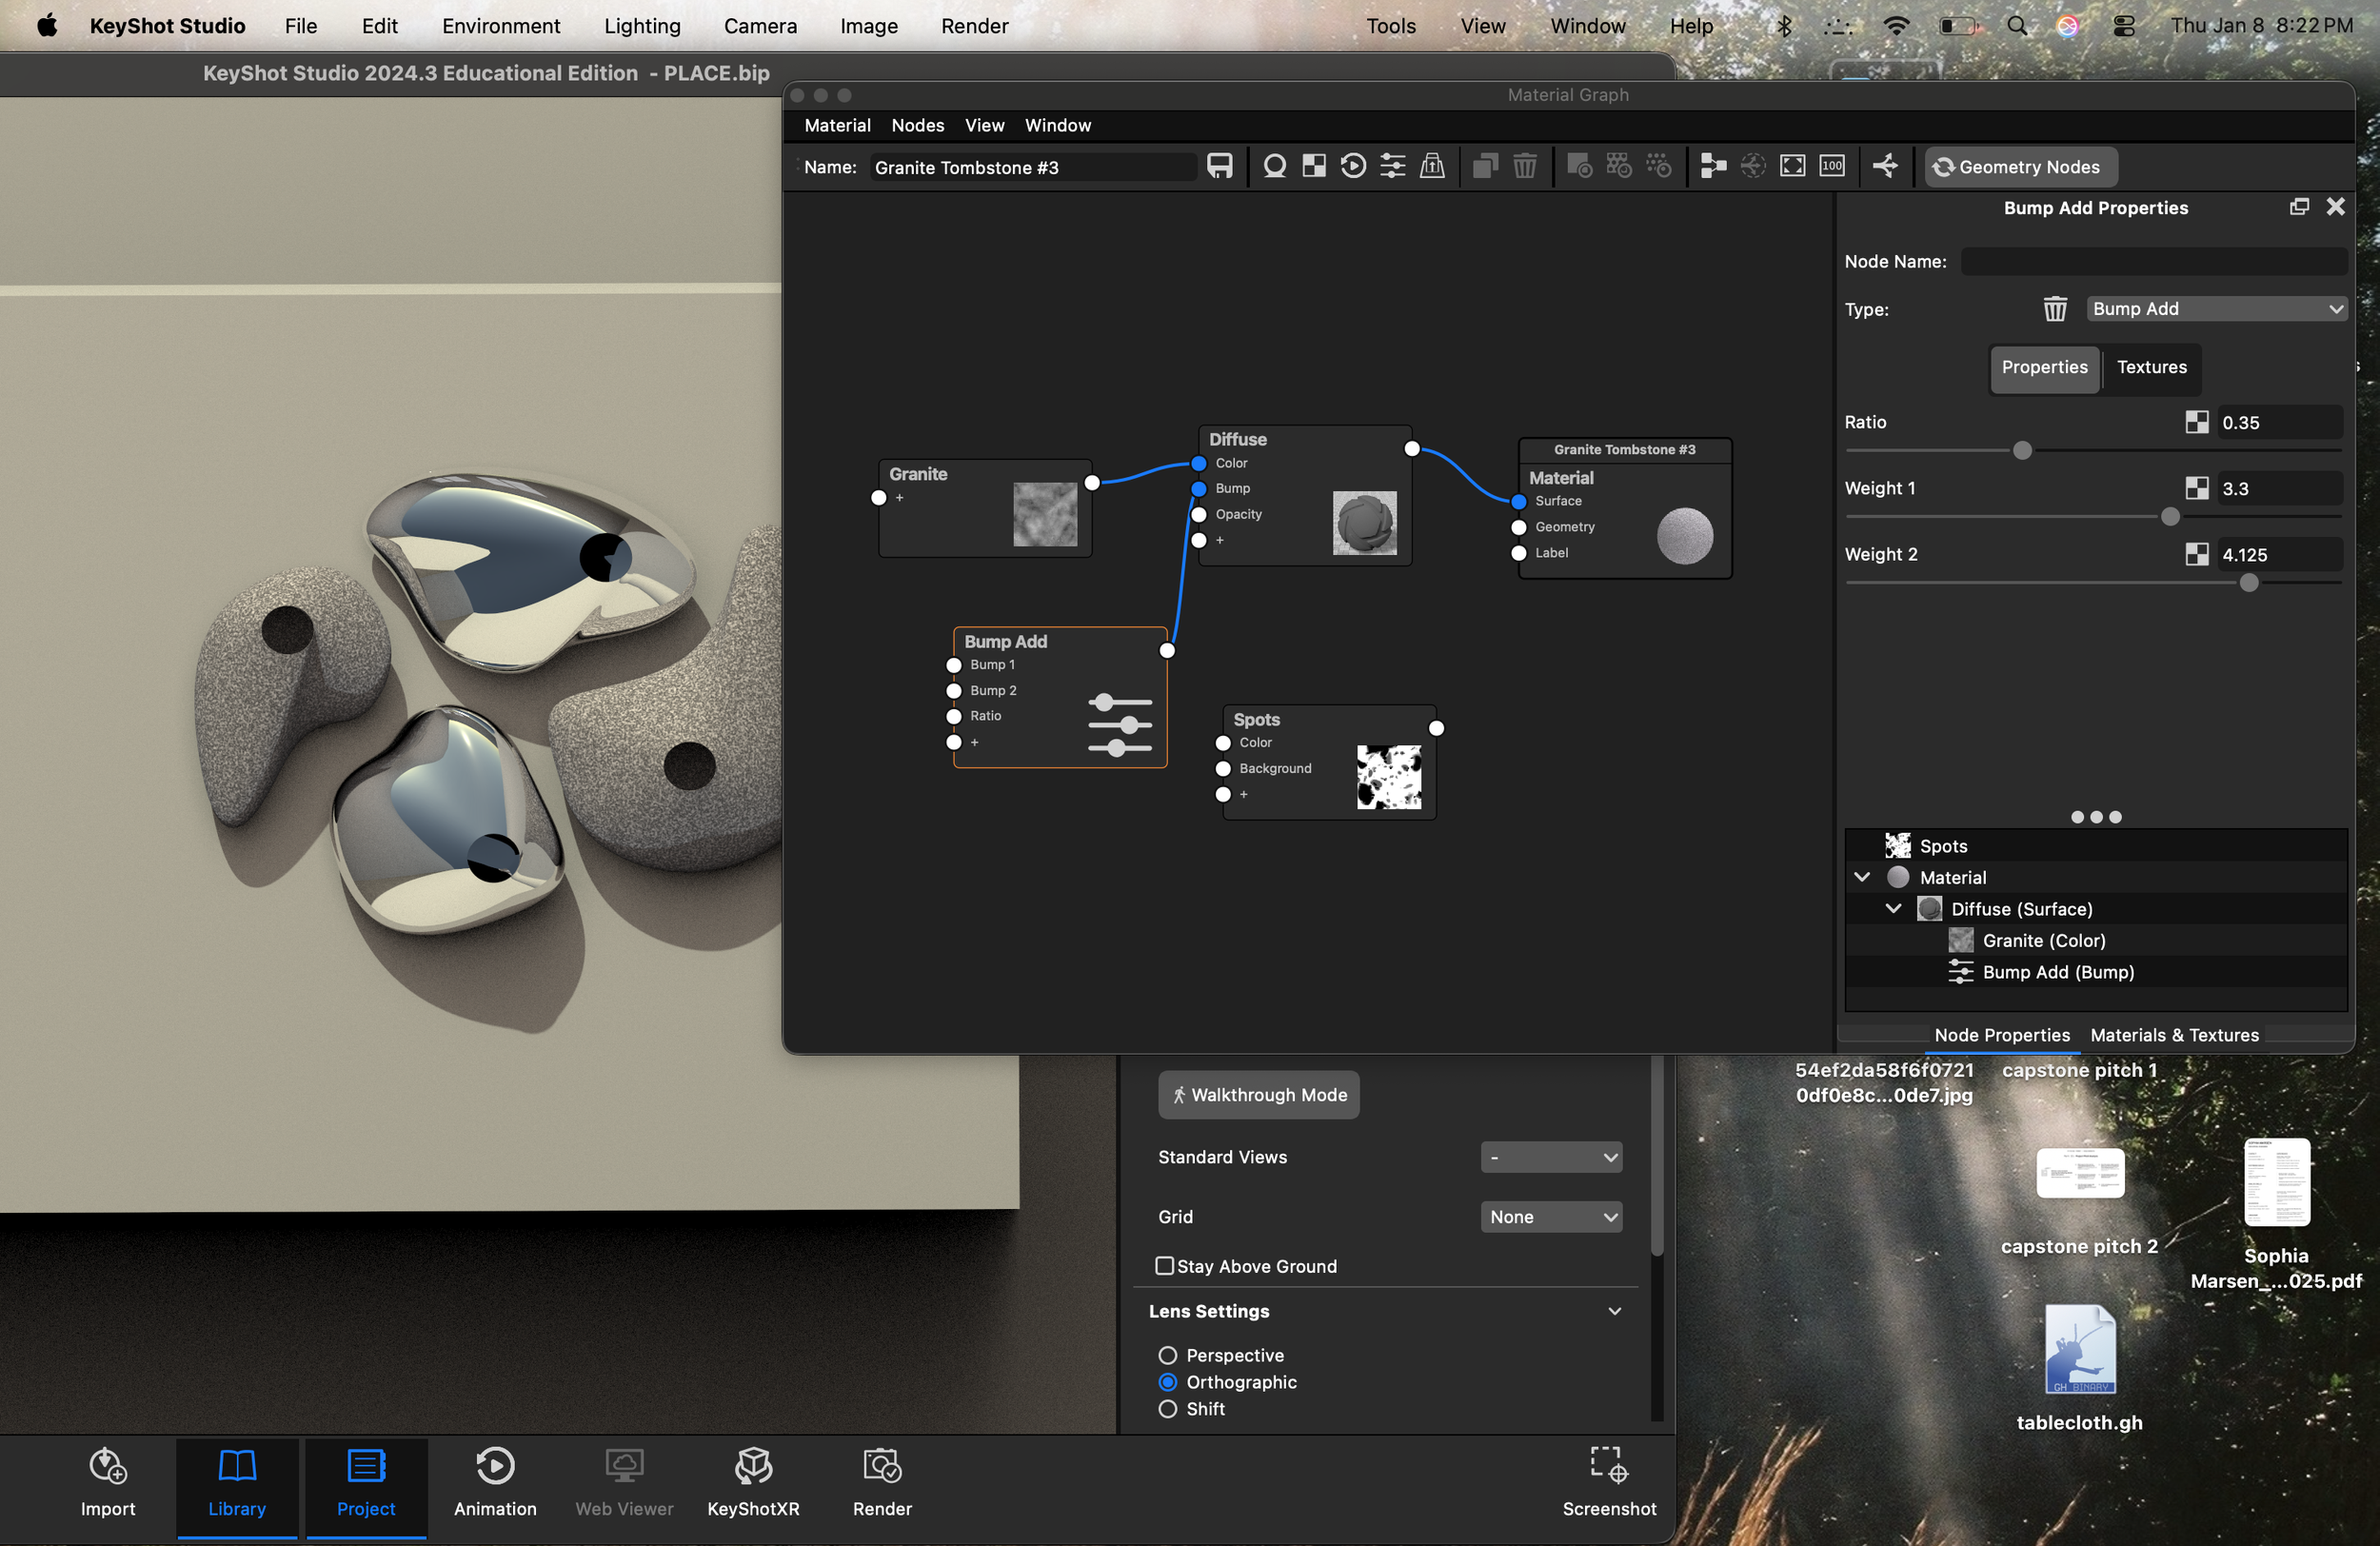Screen dimensions: 2380x1546
Task: Click the save material to library icon
Action: 1219,166
